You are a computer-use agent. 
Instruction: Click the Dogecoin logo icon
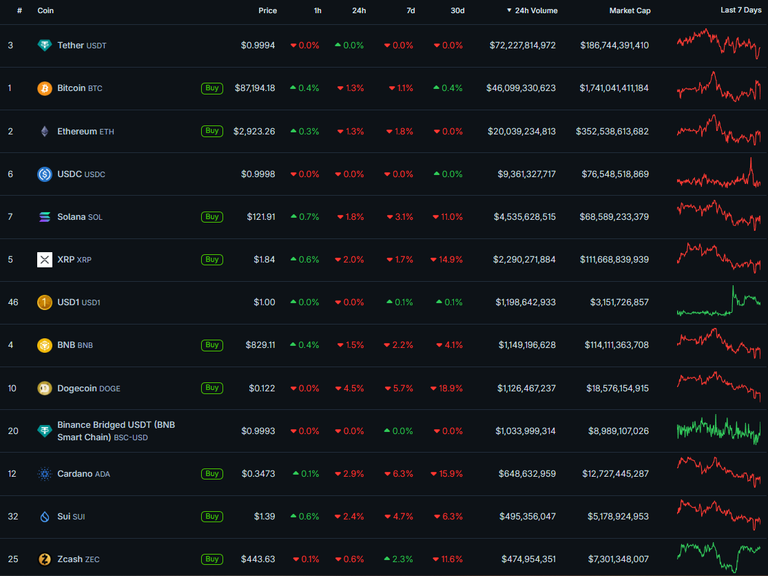pos(45,388)
